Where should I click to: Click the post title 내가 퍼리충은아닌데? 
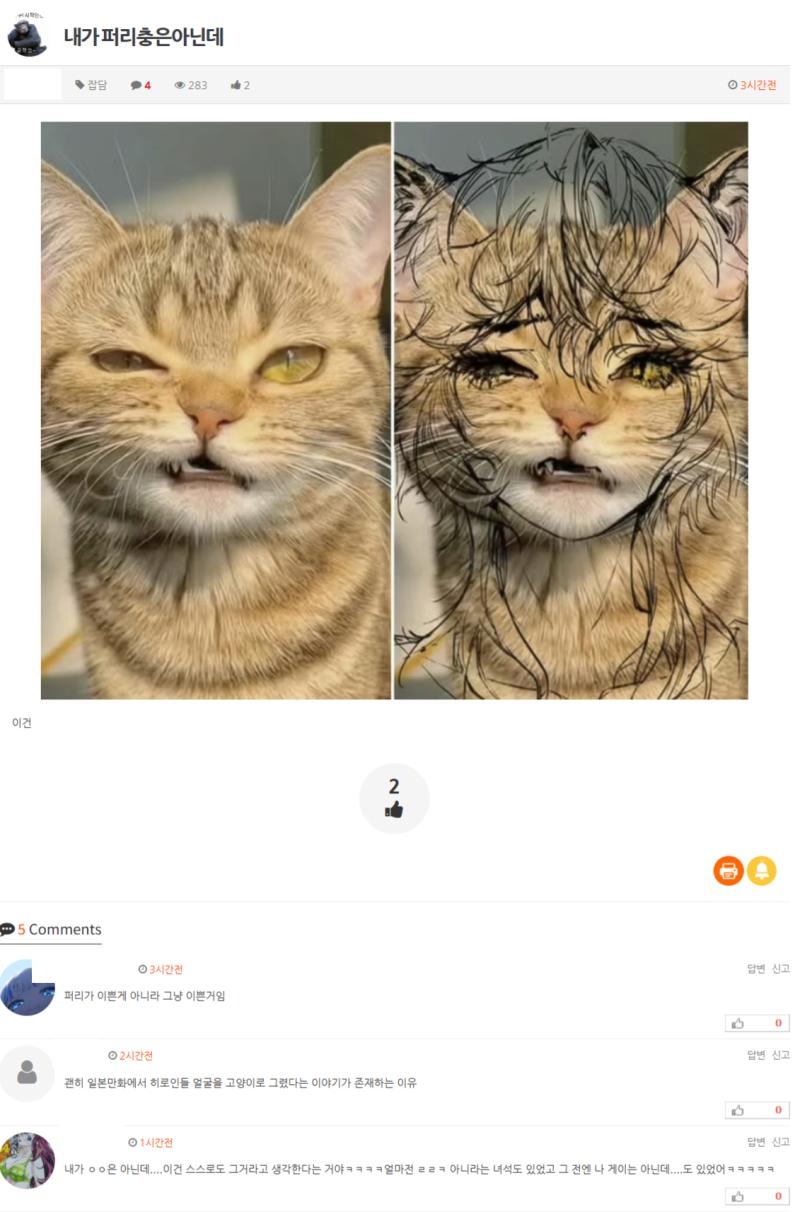point(143,37)
